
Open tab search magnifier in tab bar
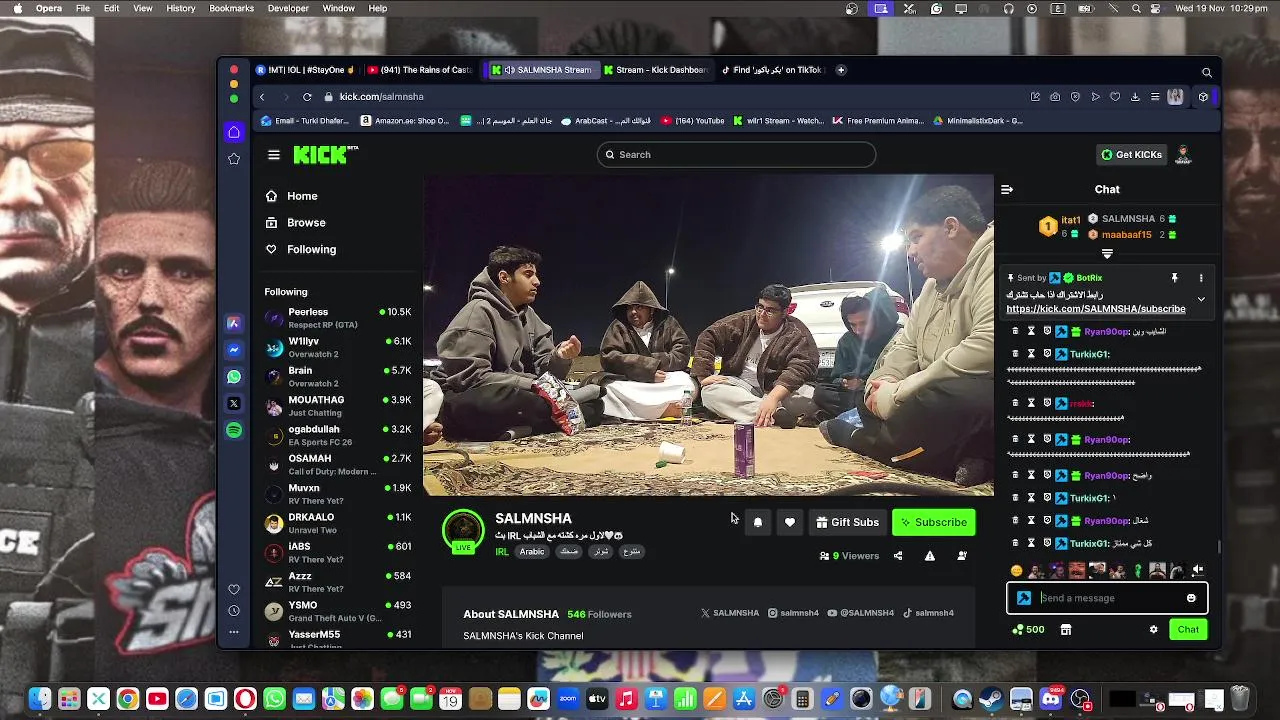point(1207,72)
